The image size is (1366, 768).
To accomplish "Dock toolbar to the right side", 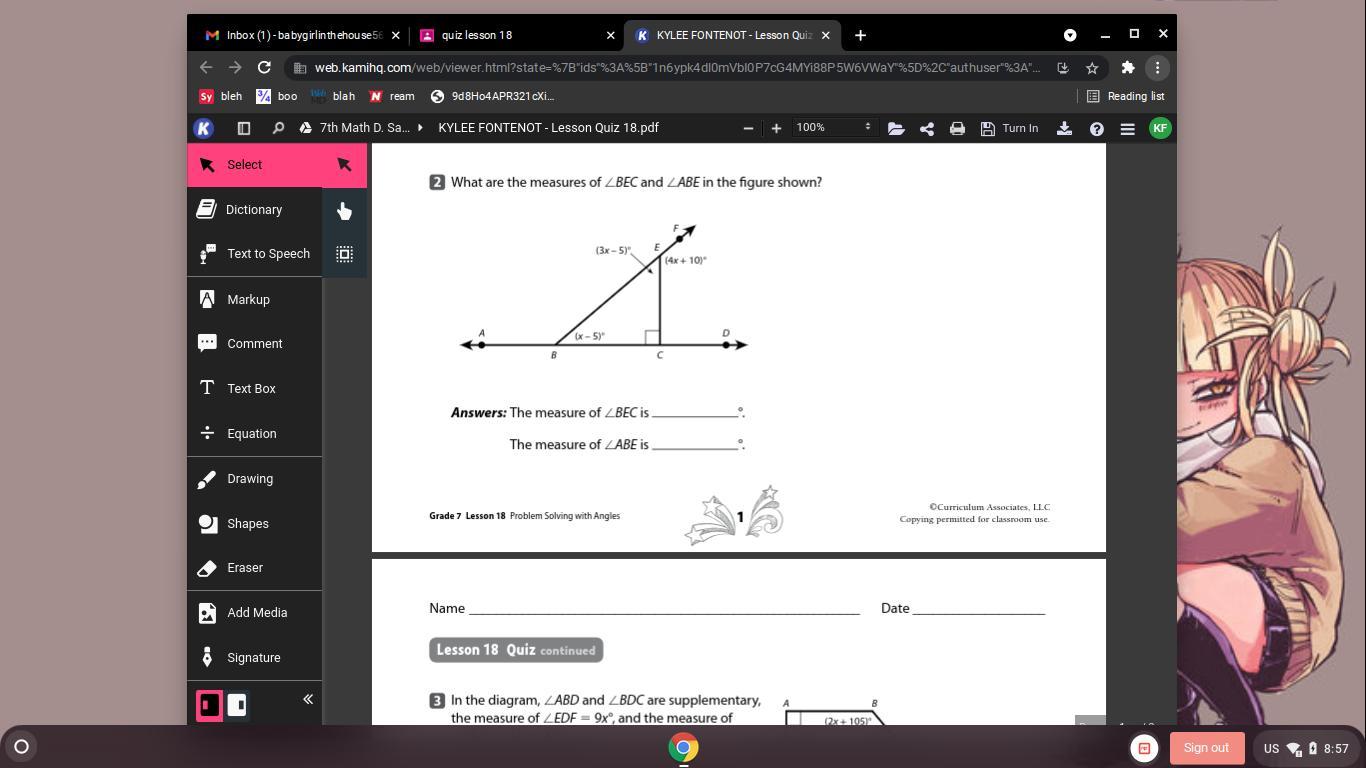I will (237, 705).
